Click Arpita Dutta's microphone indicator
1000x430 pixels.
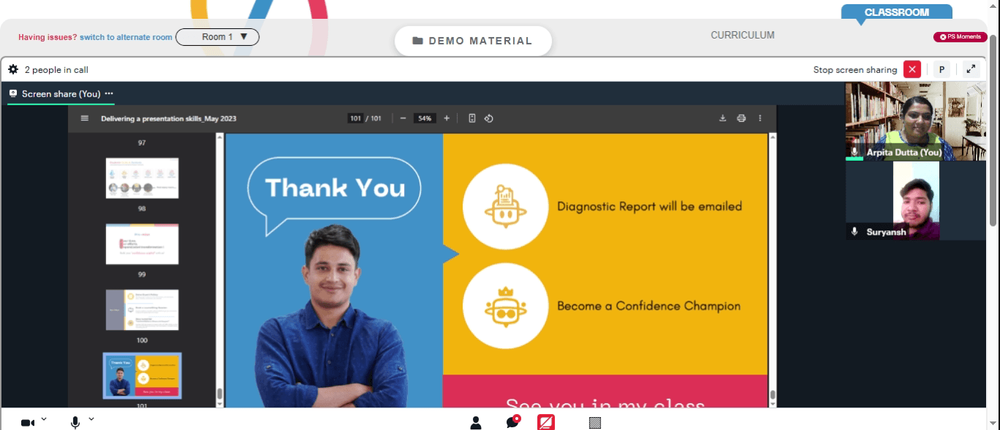(x=855, y=152)
